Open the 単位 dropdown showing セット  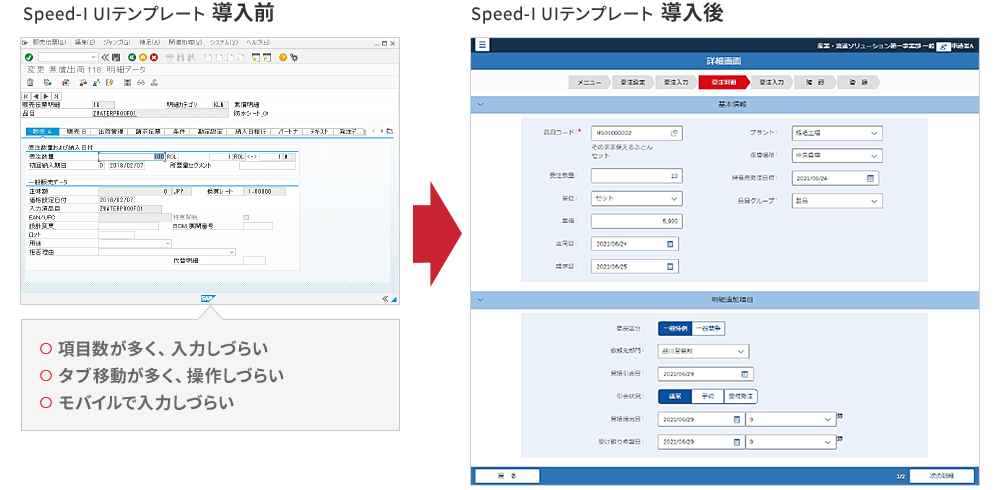point(636,198)
